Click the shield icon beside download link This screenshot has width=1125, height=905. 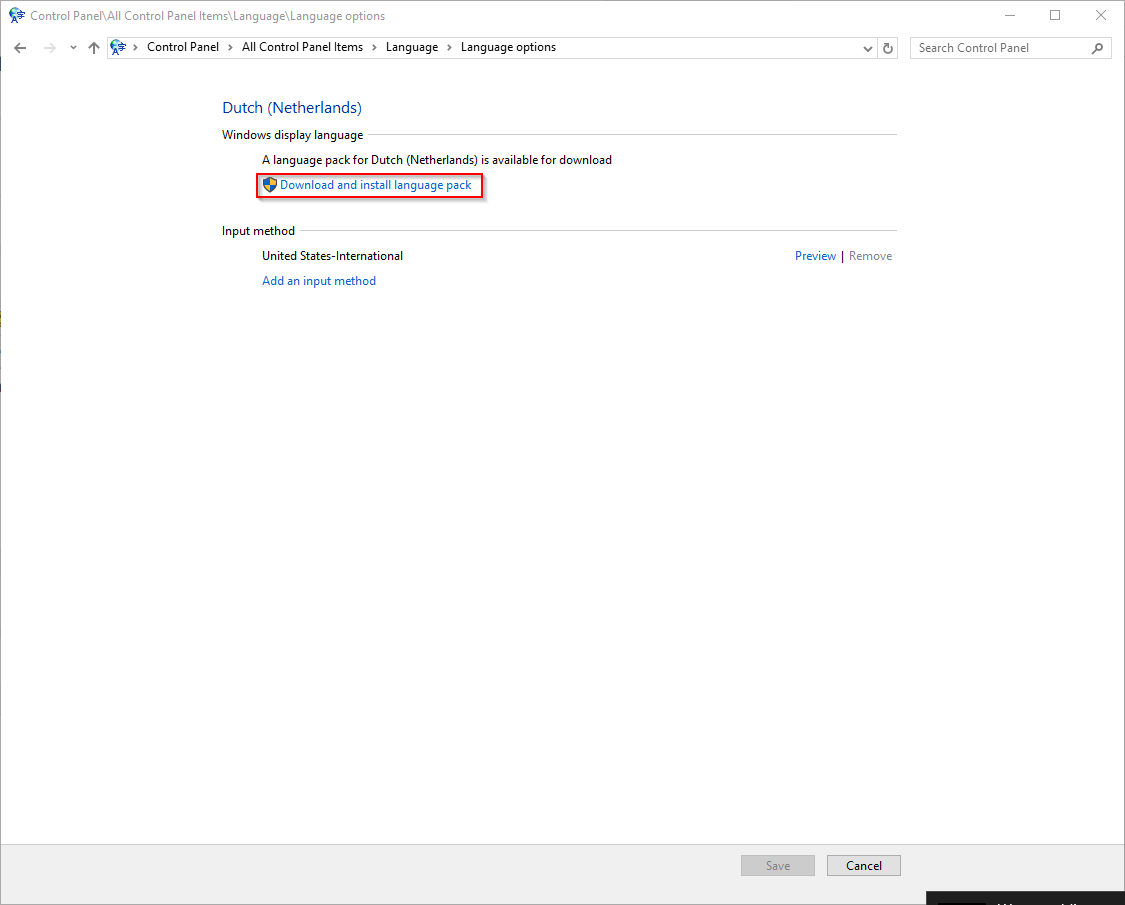pyautogui.click(x=269, y=185)
